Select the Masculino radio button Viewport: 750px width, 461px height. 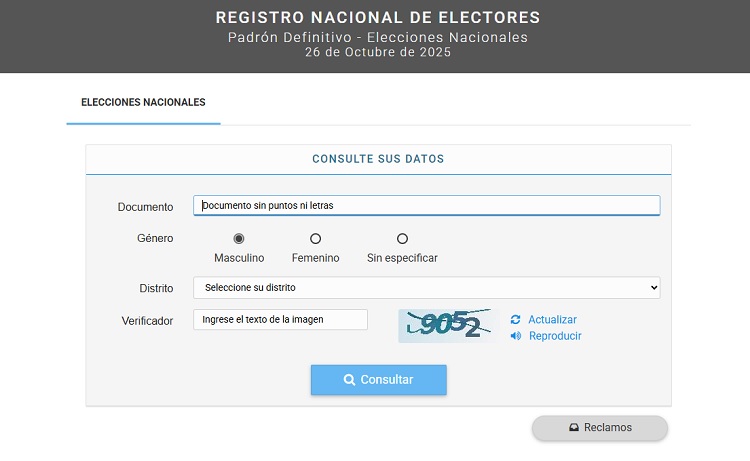coord(239,239)
